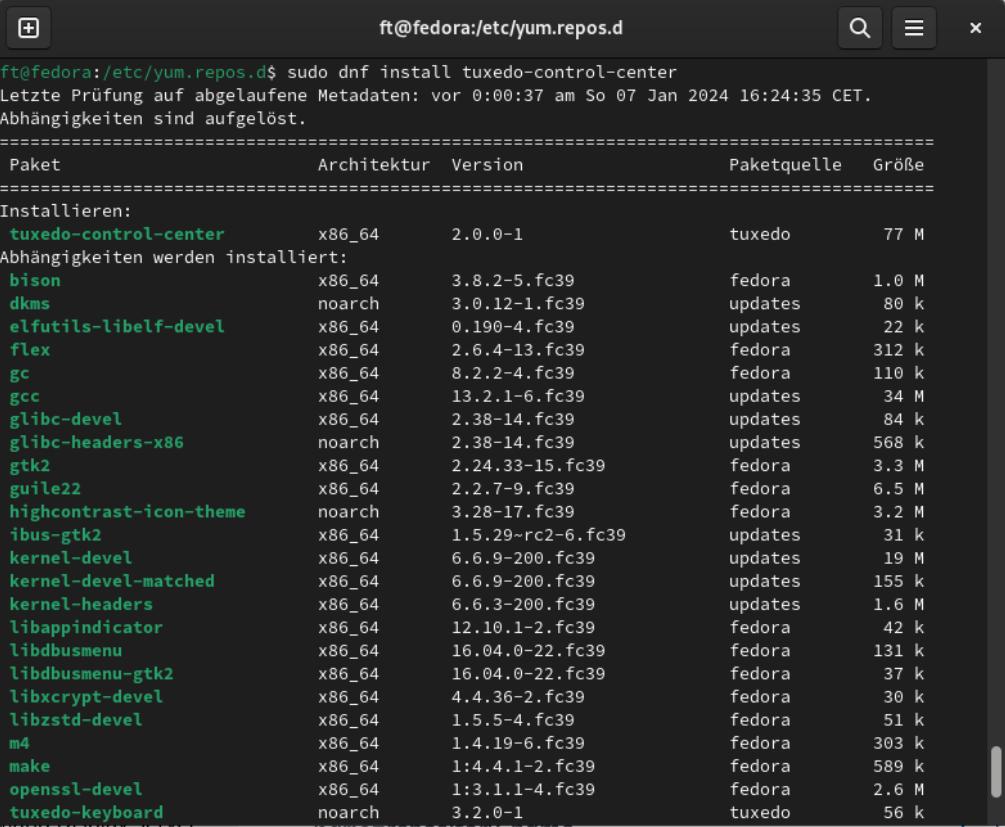Click the openssl-devel package name

76,789
